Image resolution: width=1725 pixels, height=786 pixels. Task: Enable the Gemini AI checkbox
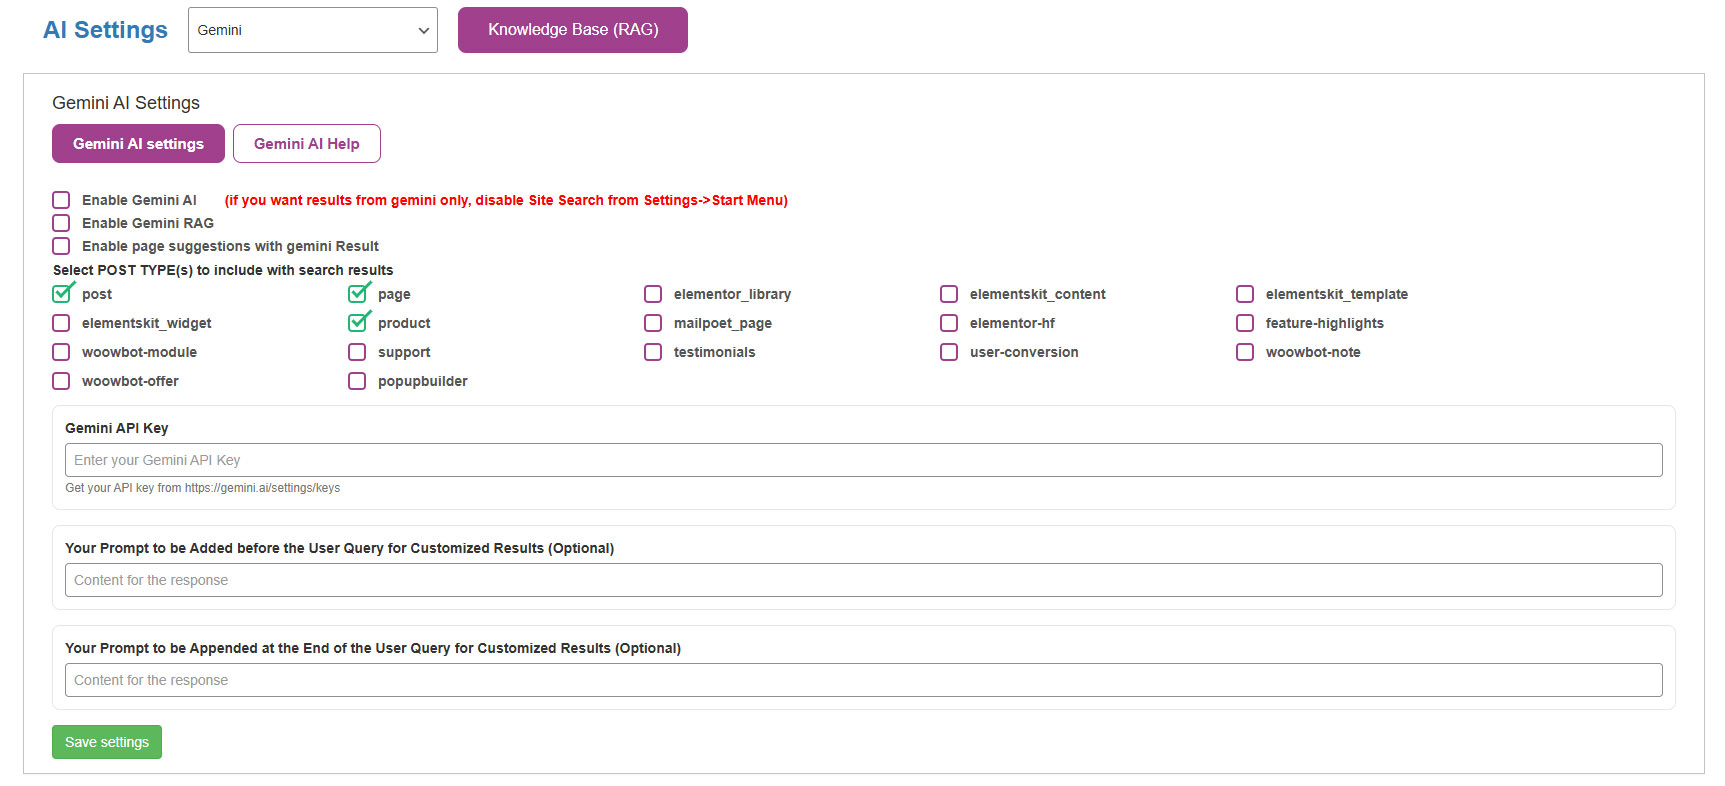(x=61, y=200)
